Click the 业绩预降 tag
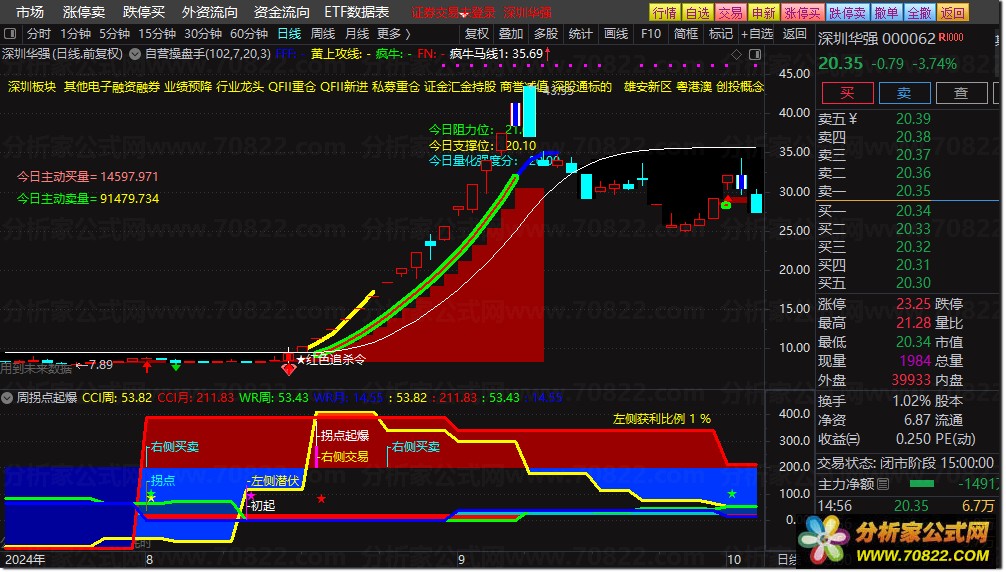This screenshot has height=572, width=1006. 188,87
